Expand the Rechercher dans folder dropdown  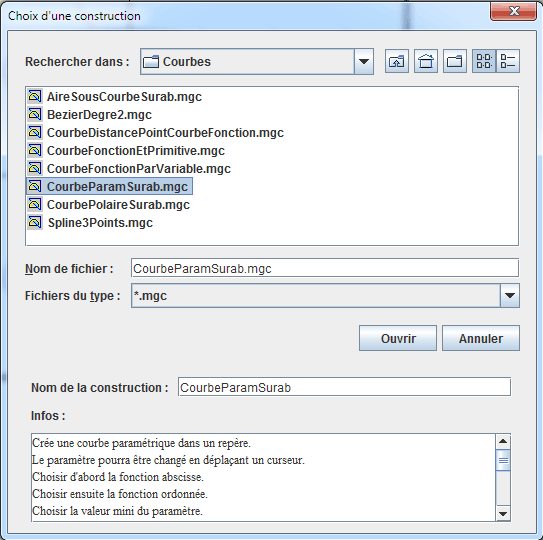pos(364,62)
